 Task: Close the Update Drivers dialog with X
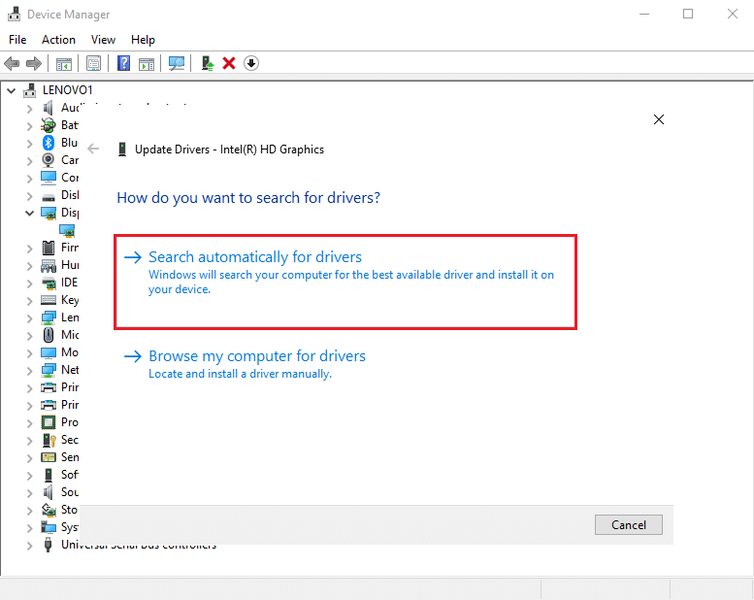click(658, 119)
